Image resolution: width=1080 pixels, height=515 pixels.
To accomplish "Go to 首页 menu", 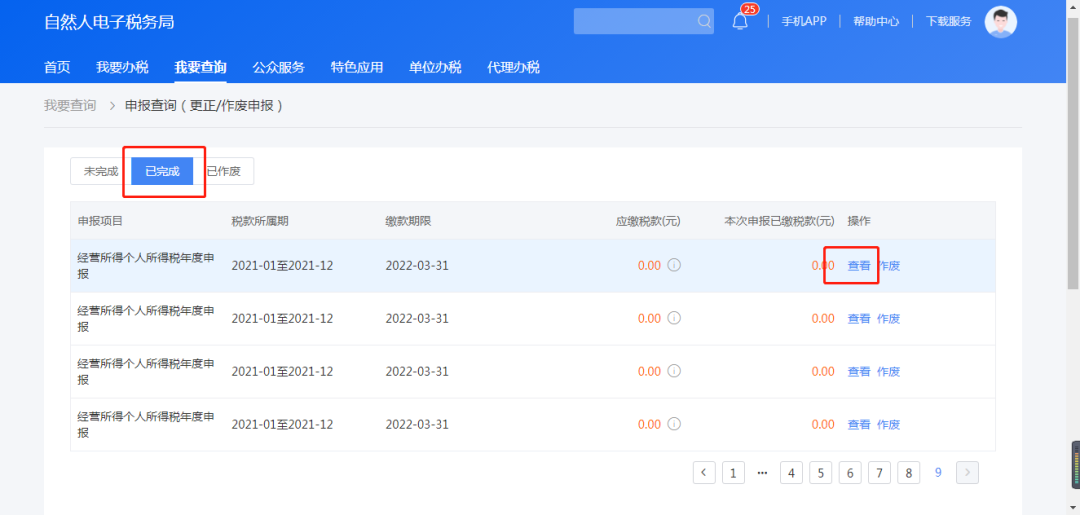I will (x=57, y=67).
